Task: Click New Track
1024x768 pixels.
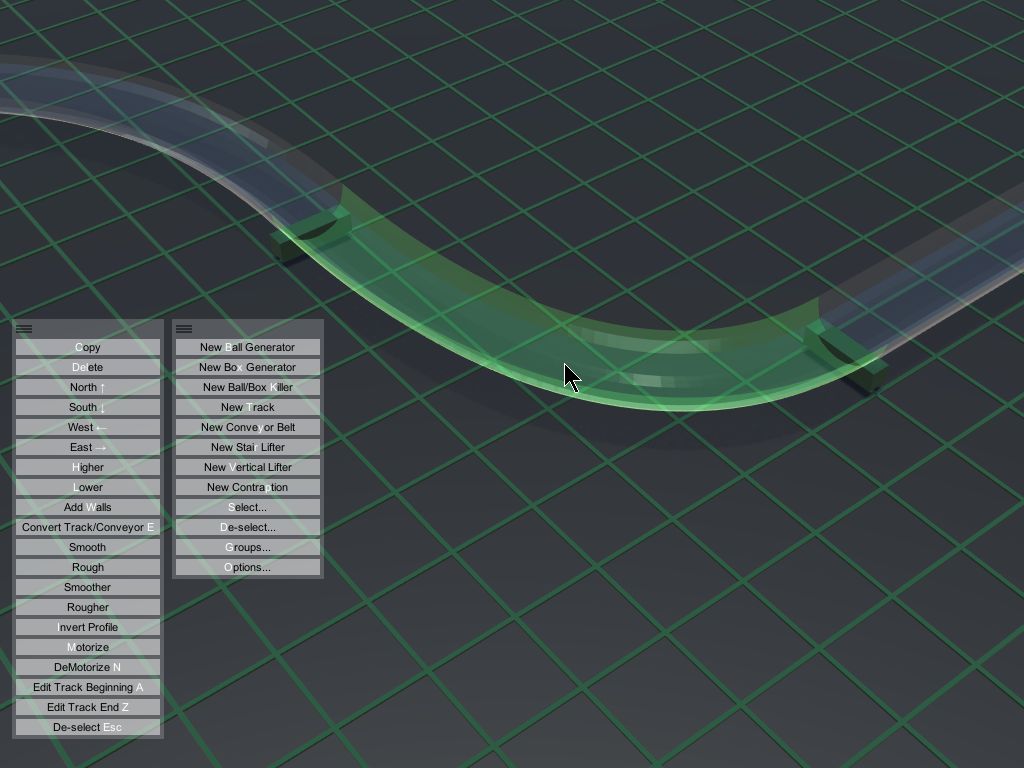Action: click(x=248, y=408)
